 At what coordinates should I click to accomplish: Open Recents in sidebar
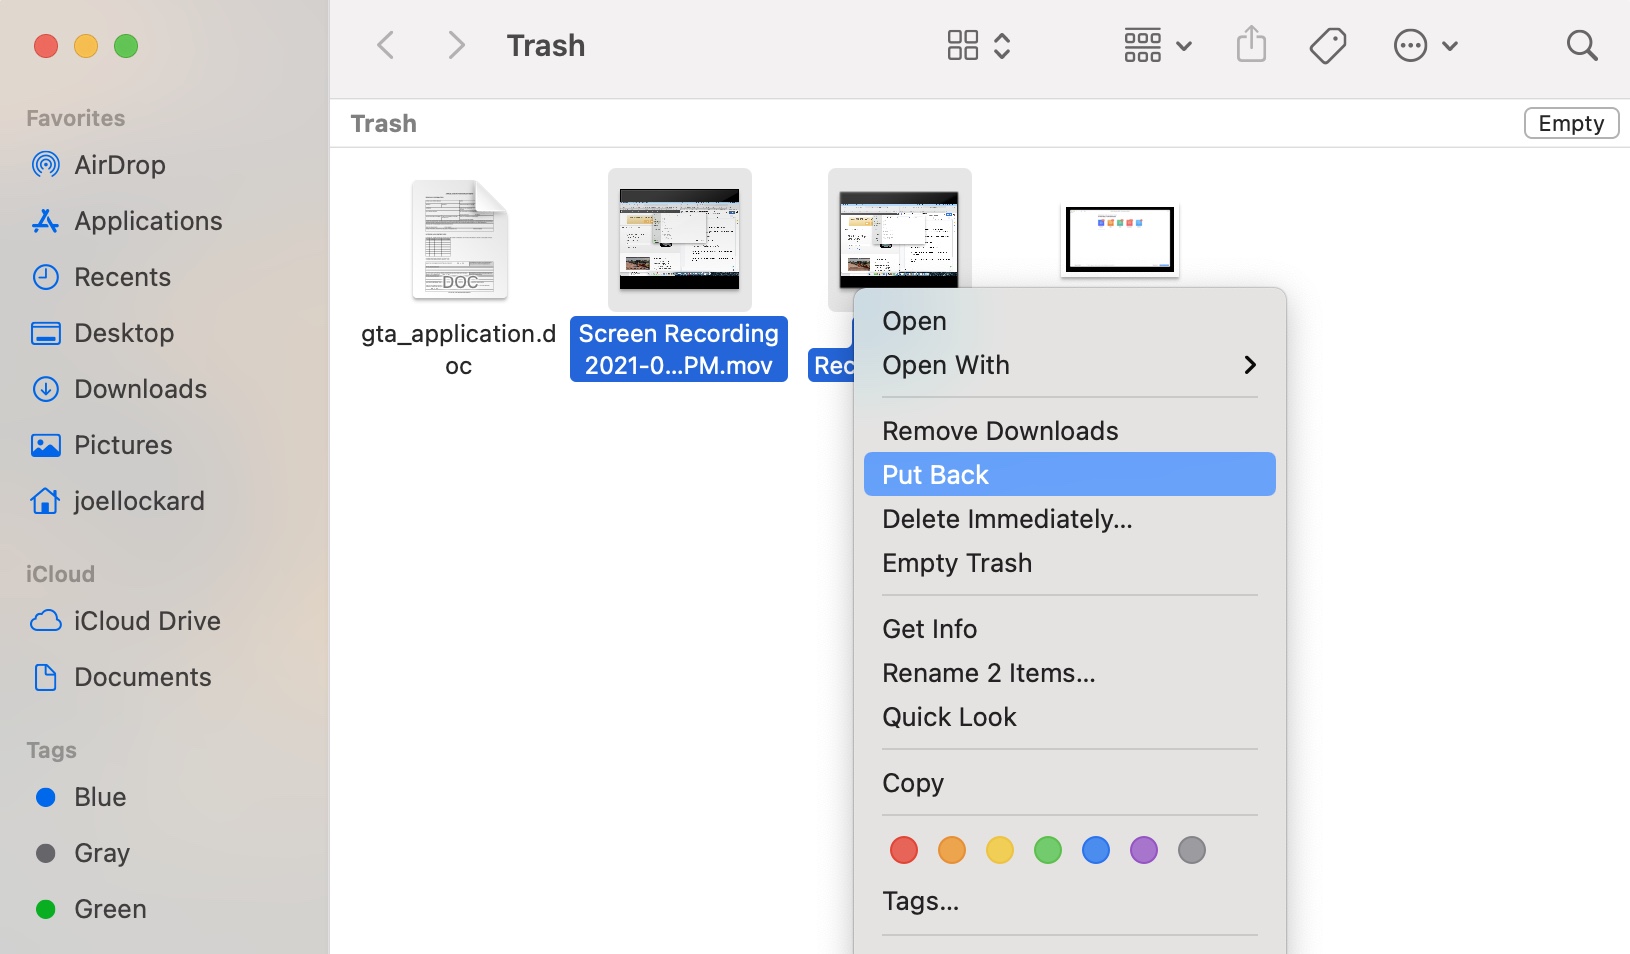click(101, 277)
